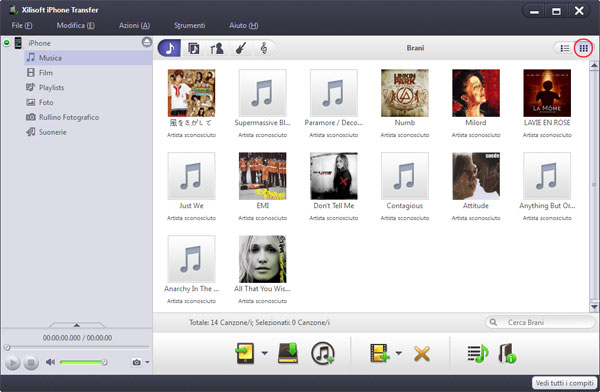Image resolution: width=600 pixels, height=392 pixels.
Task: Click the eject iPhone icon
Action: click(147, 42)
